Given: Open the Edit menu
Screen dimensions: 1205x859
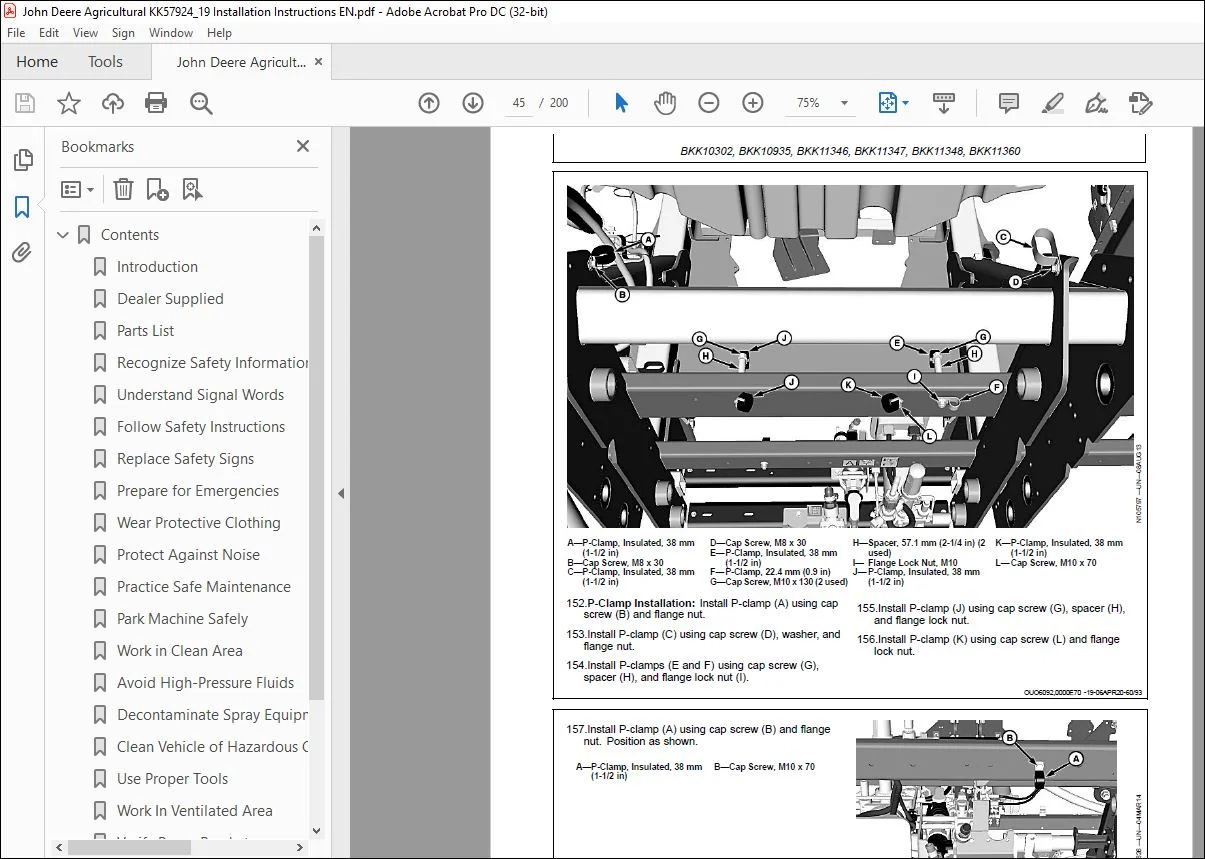Looking at the screenshot, I should [x=49, y=33].
